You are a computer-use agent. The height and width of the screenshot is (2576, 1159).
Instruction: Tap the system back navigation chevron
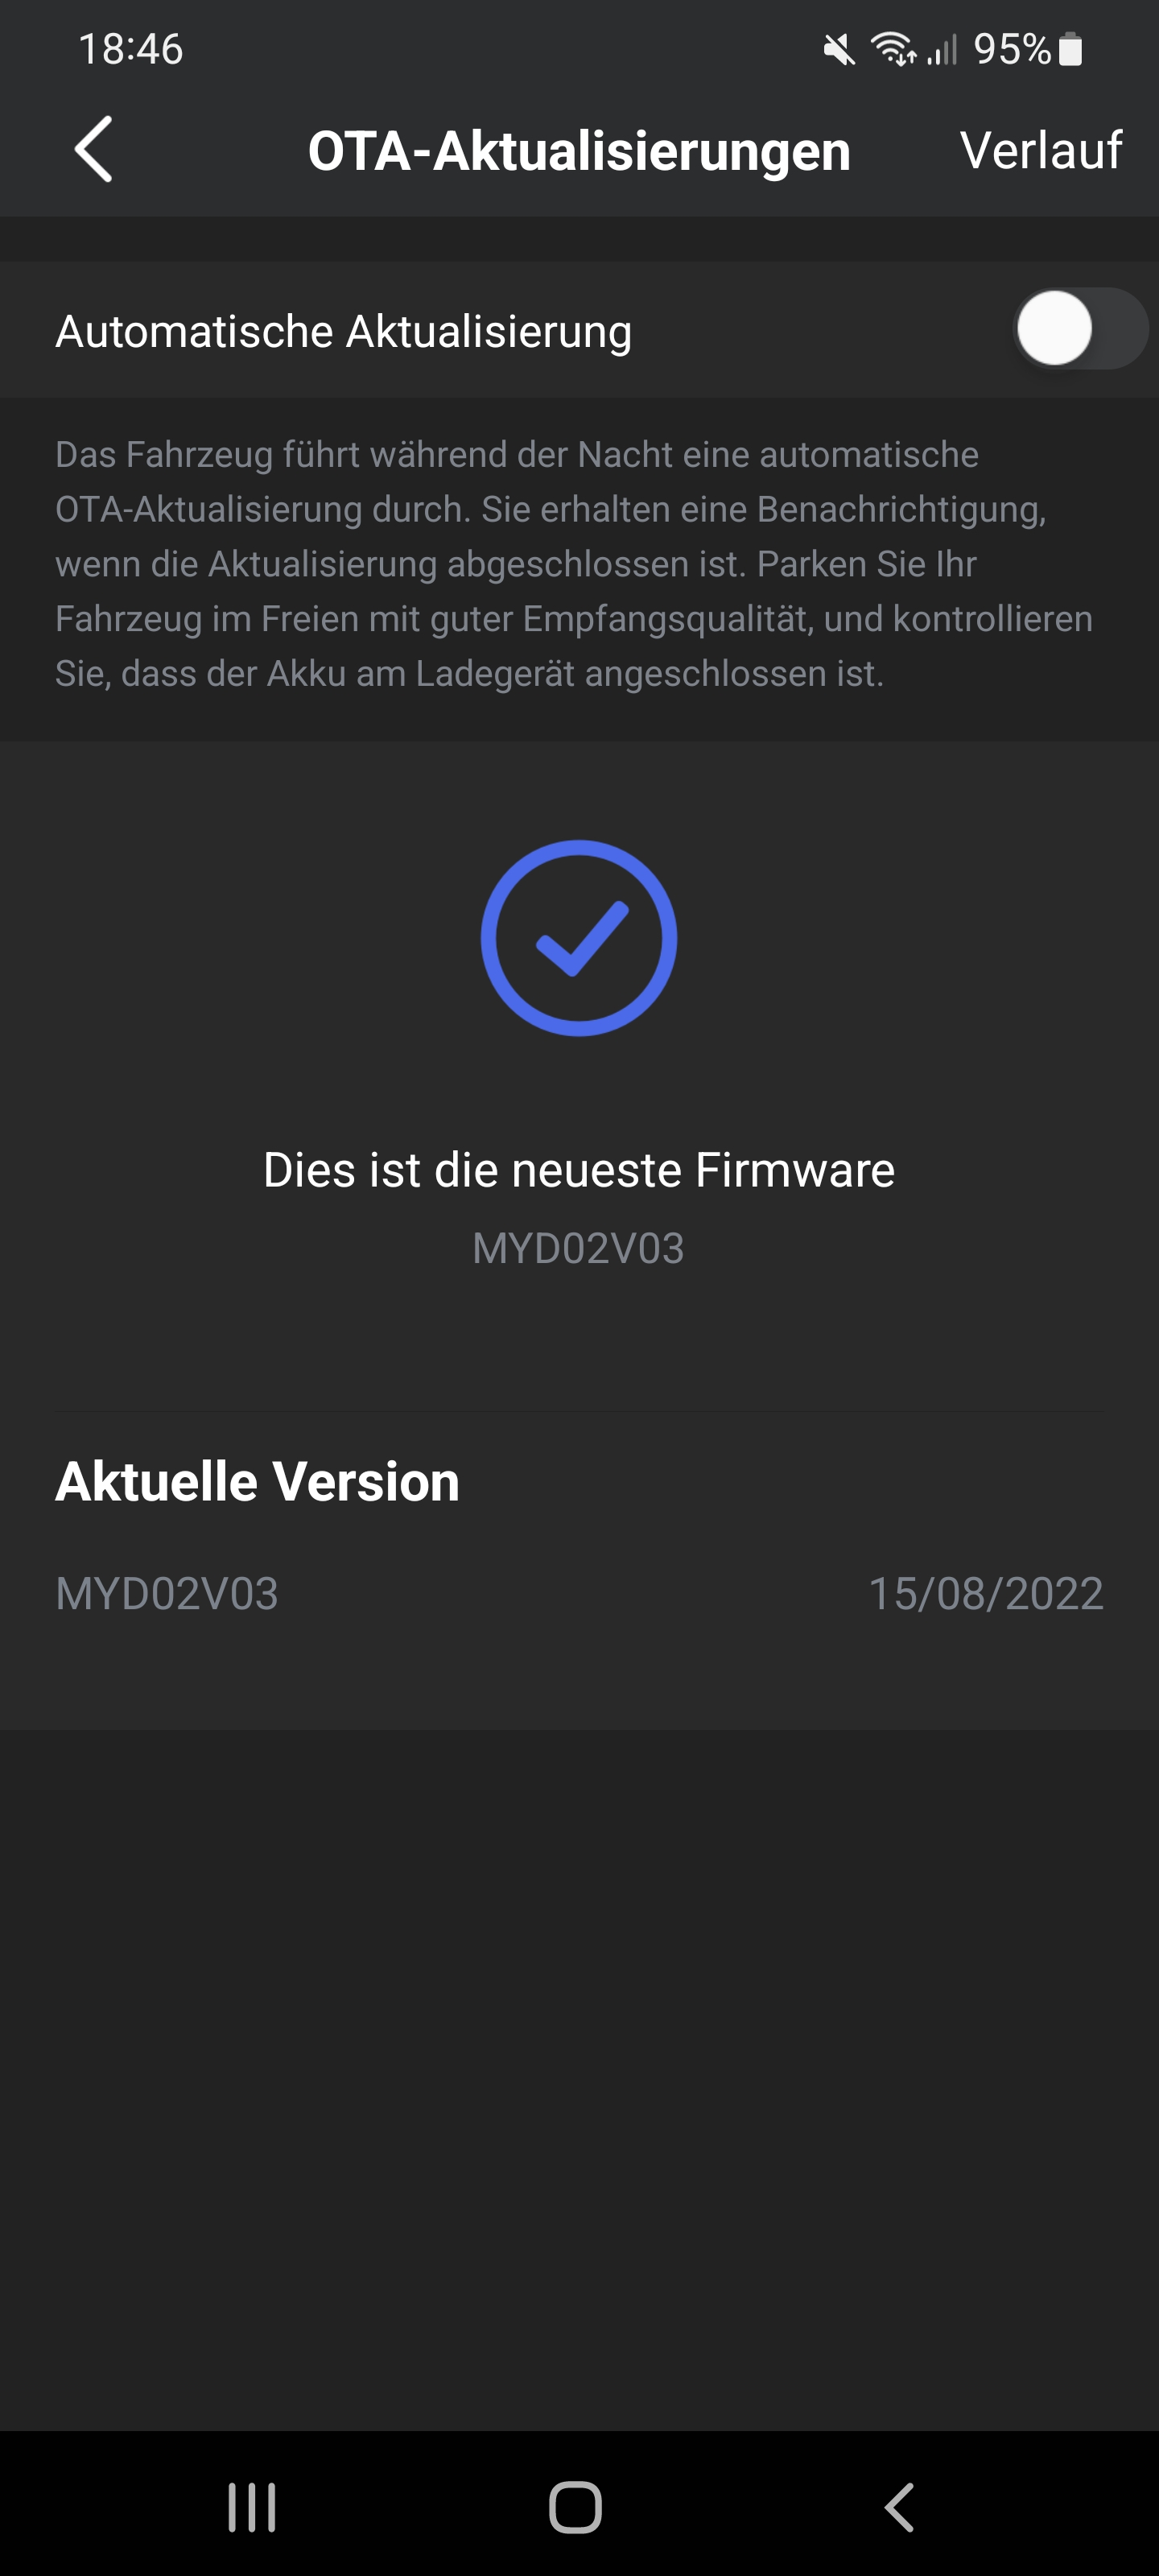[x=900, y=2507]
